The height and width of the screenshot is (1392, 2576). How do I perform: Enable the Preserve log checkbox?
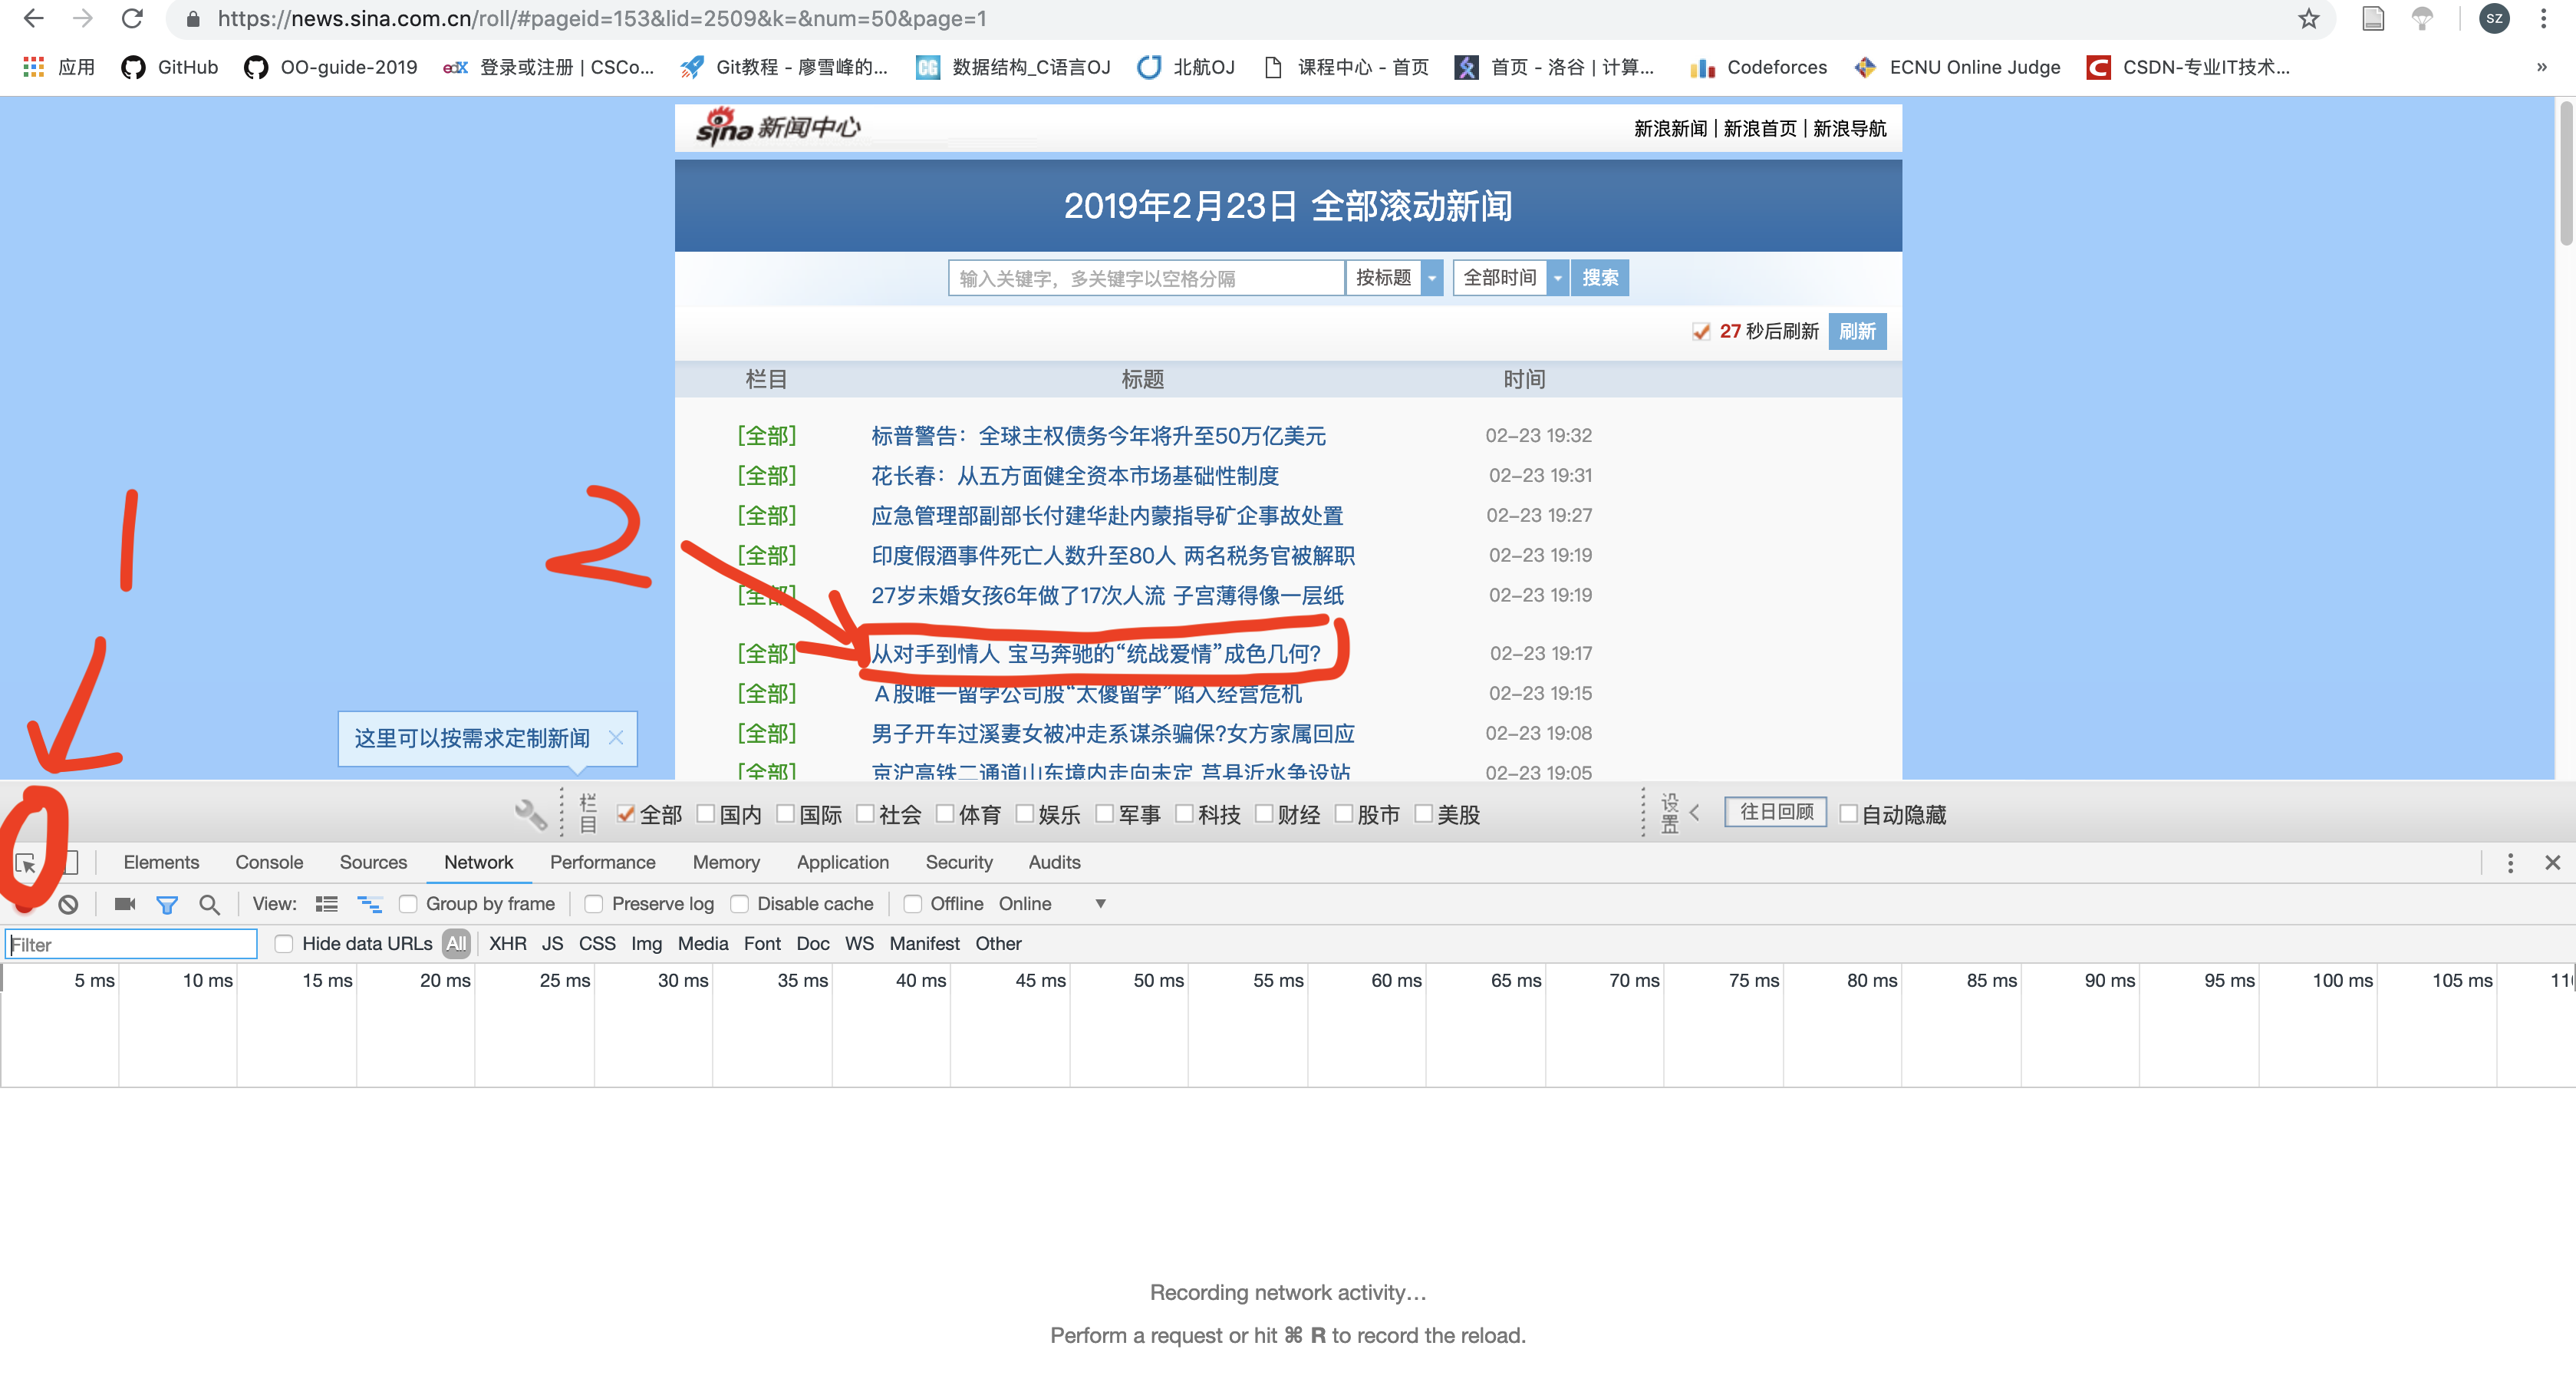[595, 904]
